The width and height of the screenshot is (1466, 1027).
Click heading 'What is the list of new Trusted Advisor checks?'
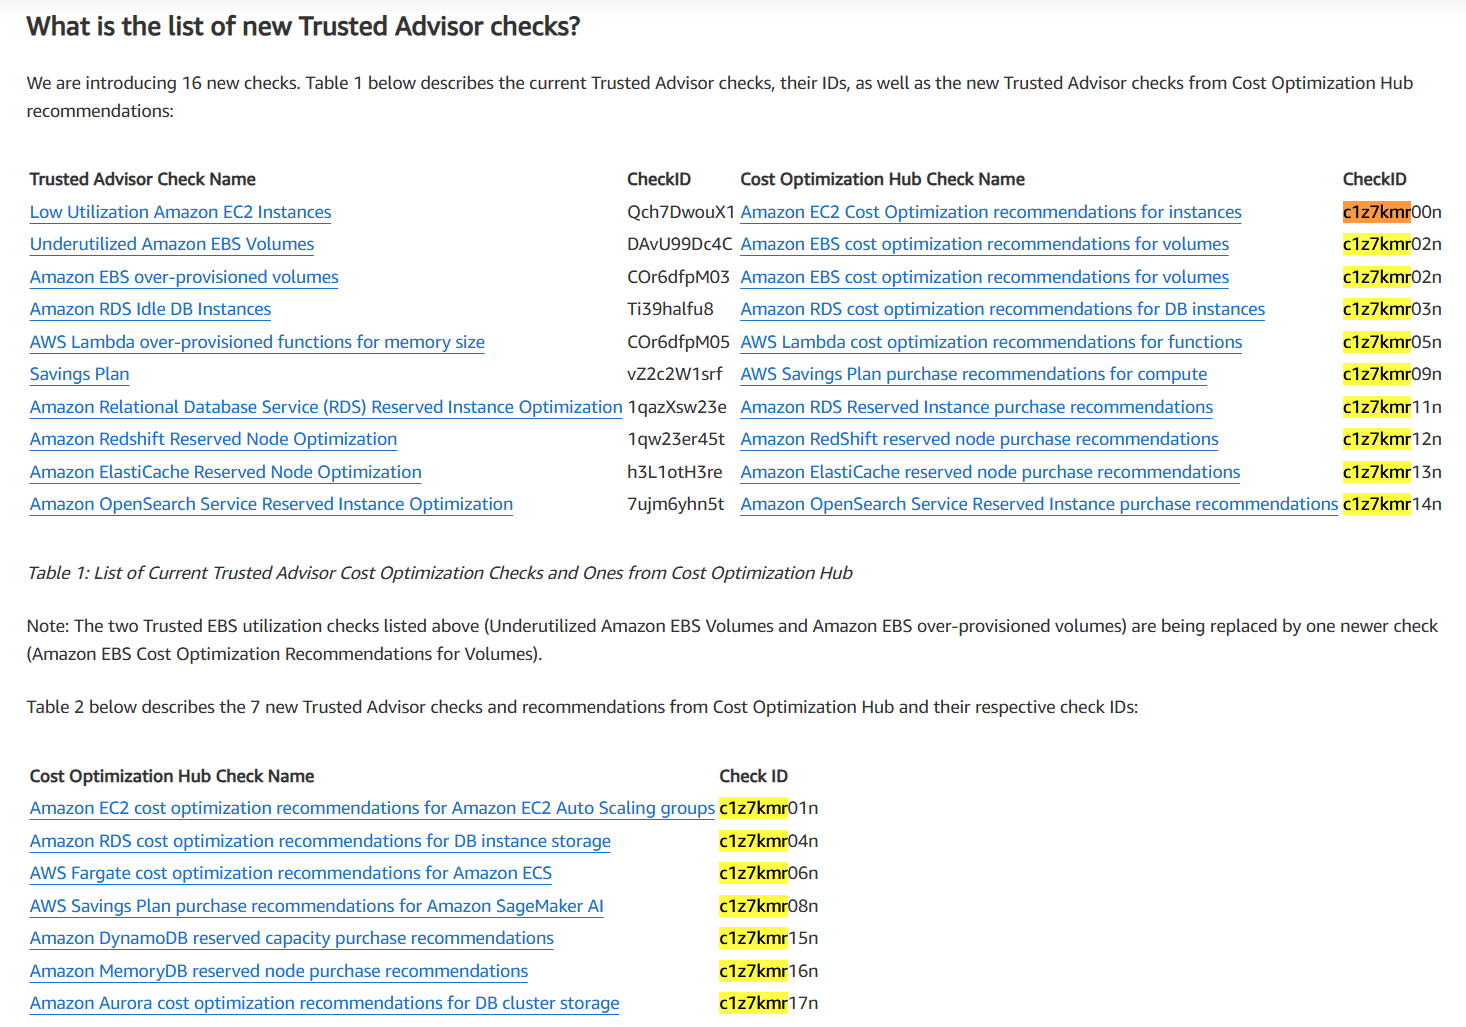tap(304, 26)
